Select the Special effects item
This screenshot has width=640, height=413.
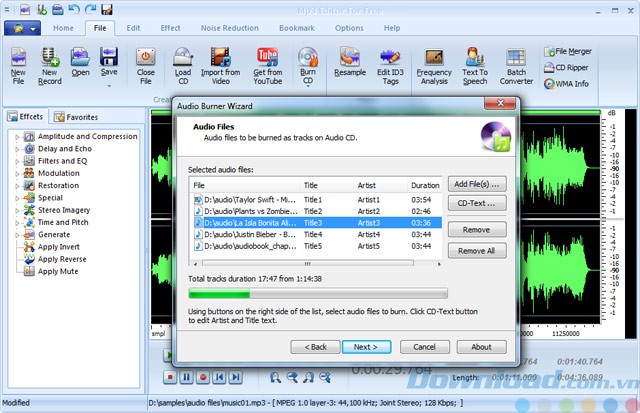50,198
